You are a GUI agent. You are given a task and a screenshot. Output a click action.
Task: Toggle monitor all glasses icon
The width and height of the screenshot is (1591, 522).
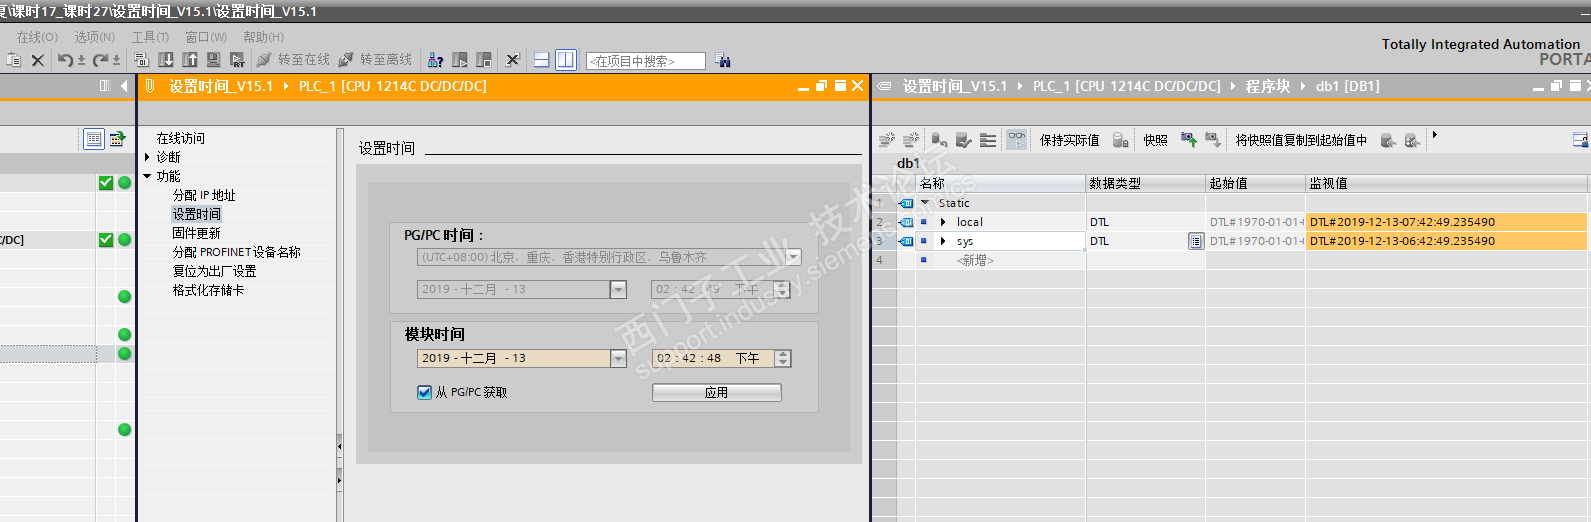(1016, 140)
